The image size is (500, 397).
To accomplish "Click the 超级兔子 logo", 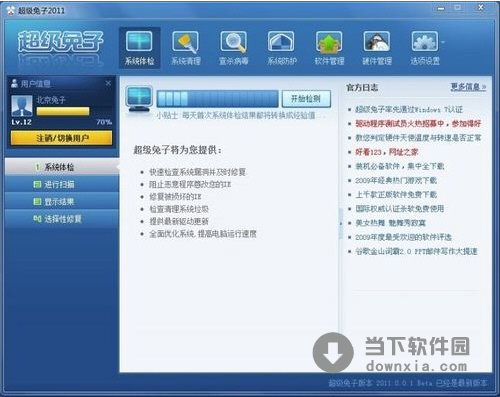I will coord(61,42).
